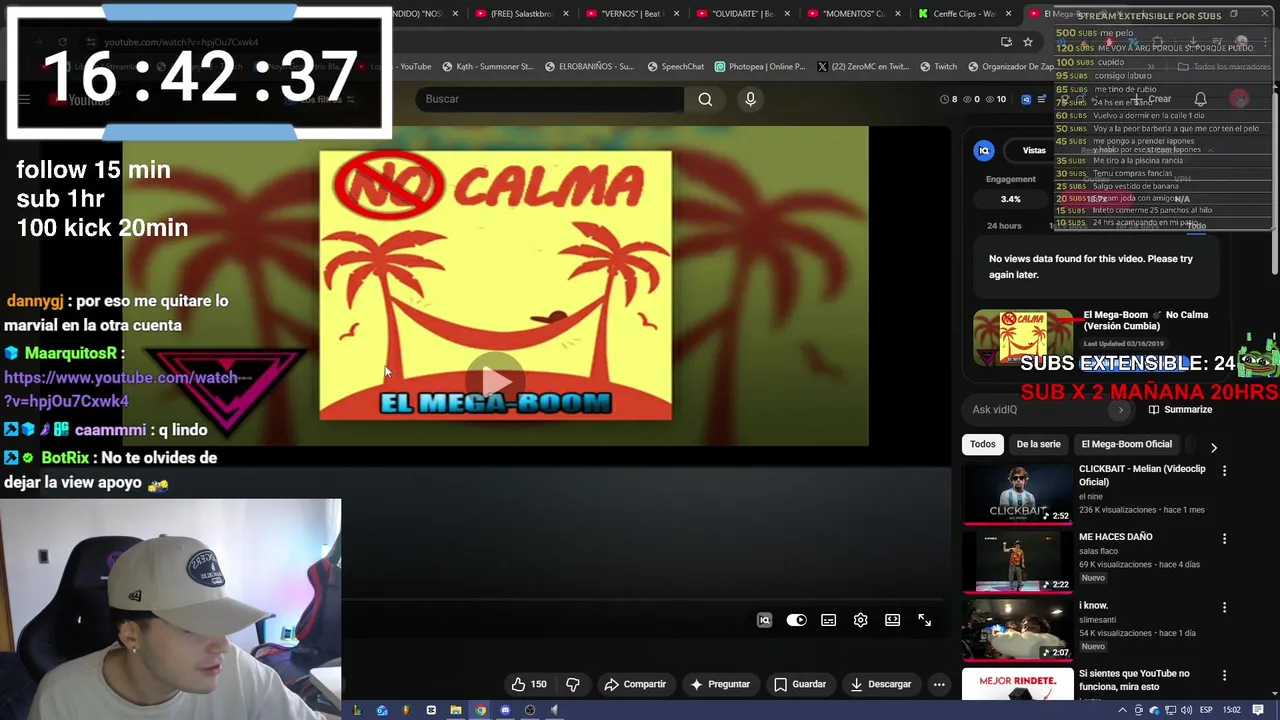Open the ELROBANIÑOS bookmark
Image resolution: width=1280 pixels, height=720 pixels.
590,67
